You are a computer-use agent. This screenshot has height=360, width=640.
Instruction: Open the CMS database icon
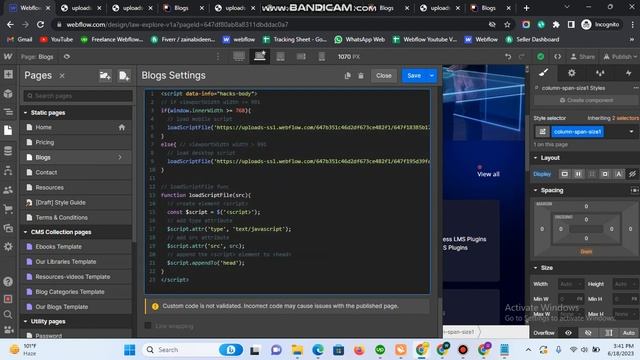(x=8, y=151)
